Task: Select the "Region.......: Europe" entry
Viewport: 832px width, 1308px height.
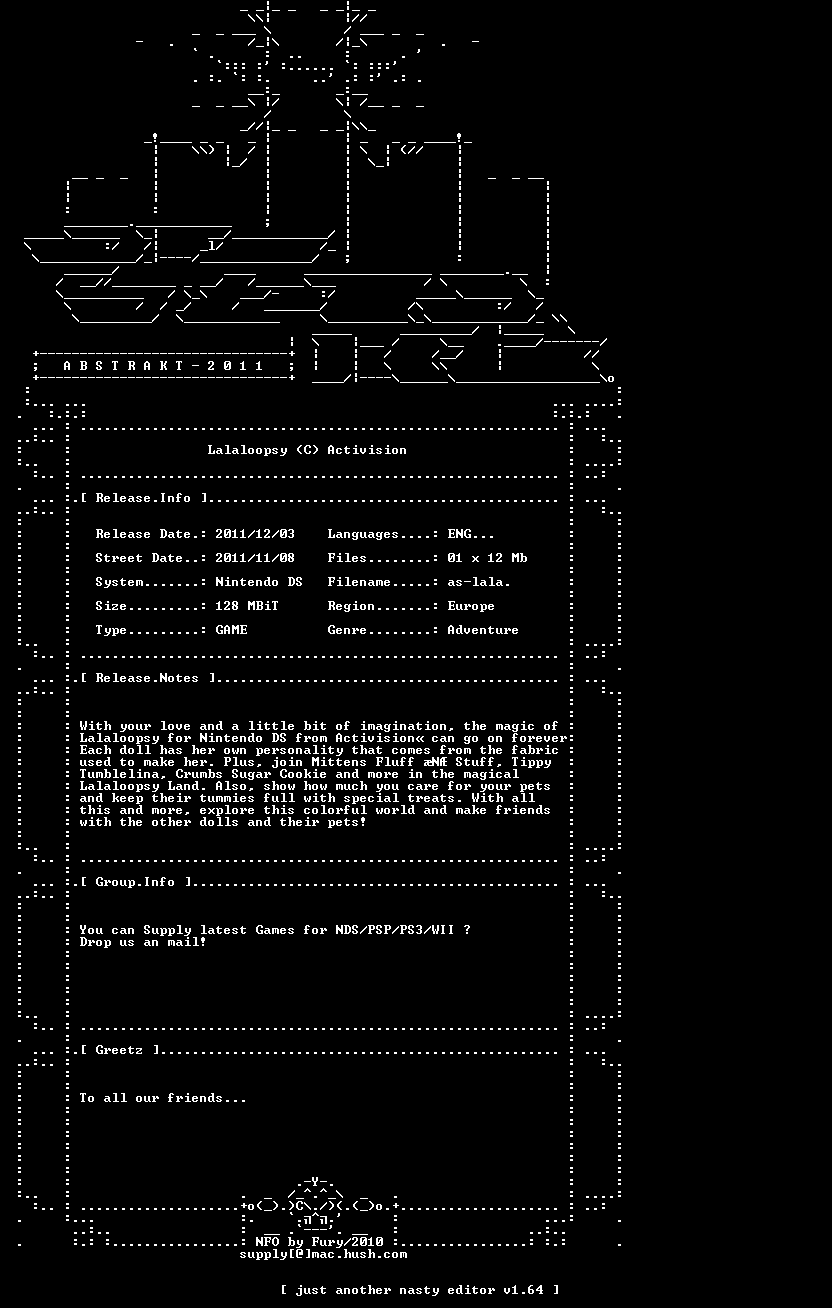Action: coord(411,606)
